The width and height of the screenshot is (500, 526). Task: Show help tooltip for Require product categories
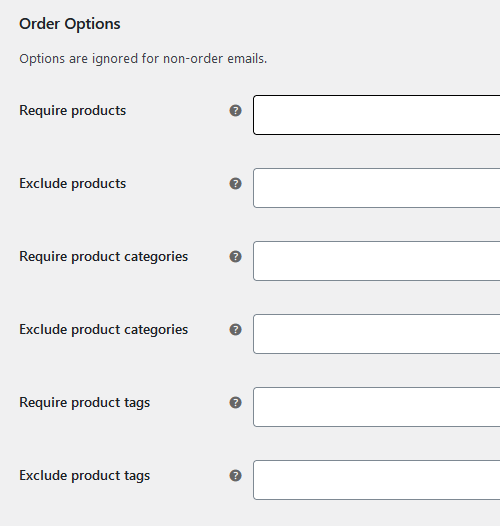click(x=236, y=257)
